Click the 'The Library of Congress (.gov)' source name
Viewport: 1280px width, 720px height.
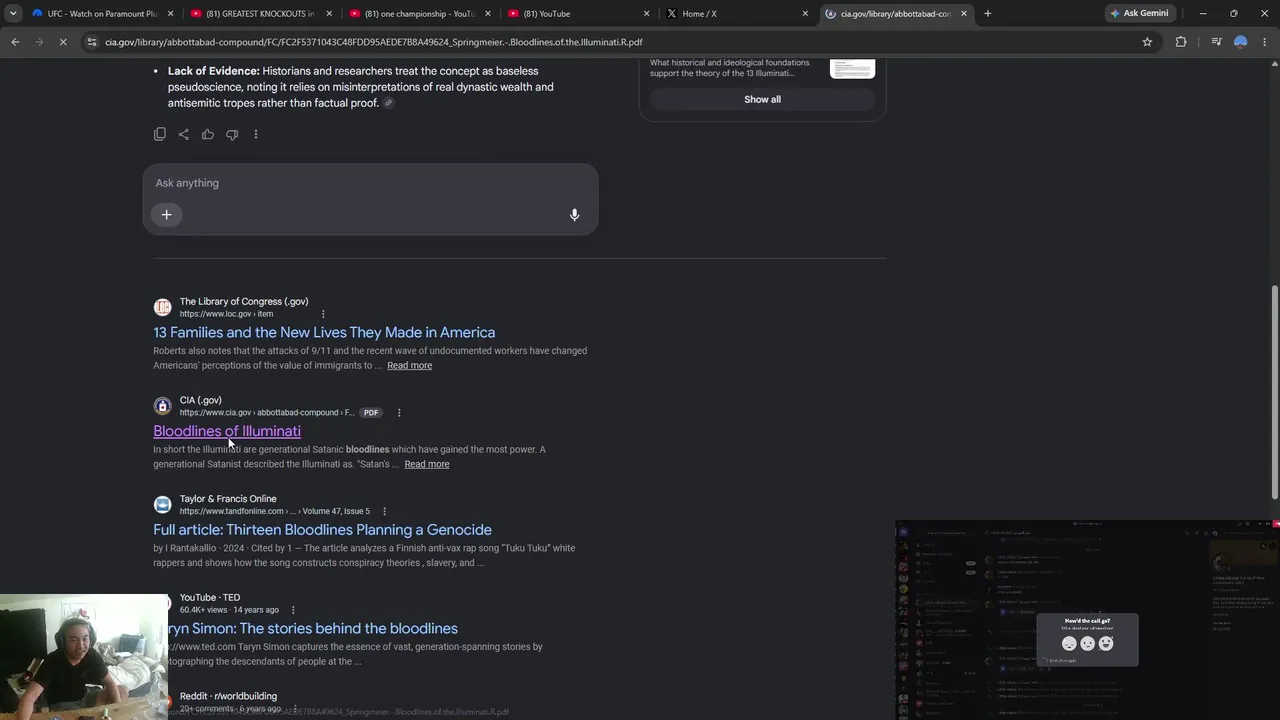244,301
